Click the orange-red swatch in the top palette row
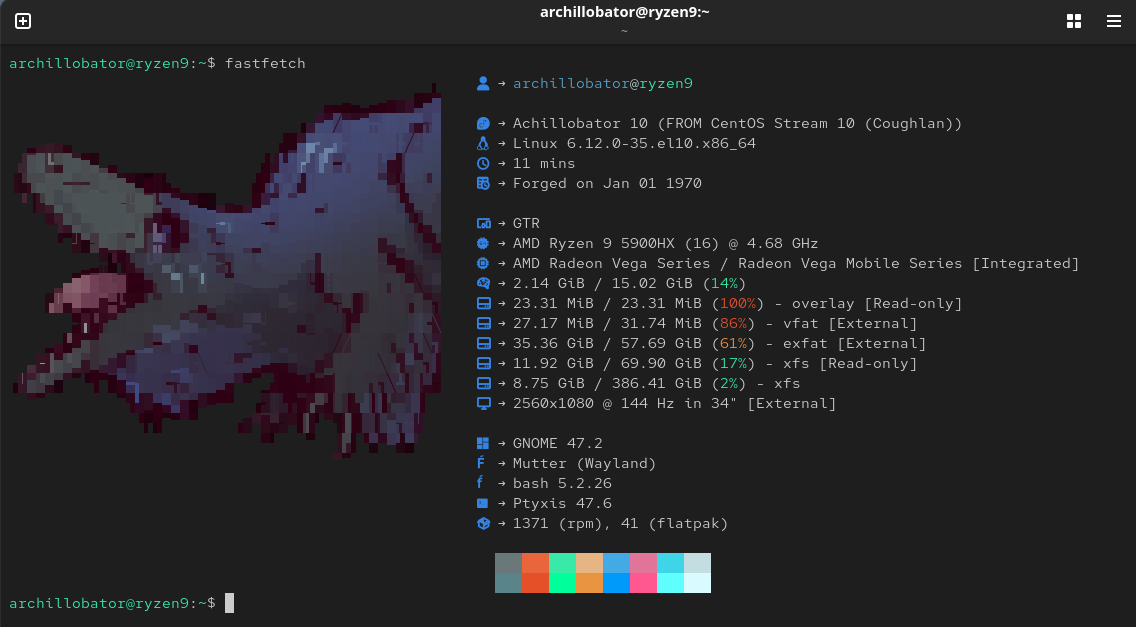This screenshot has height=627, width=1136. point(535,563)
